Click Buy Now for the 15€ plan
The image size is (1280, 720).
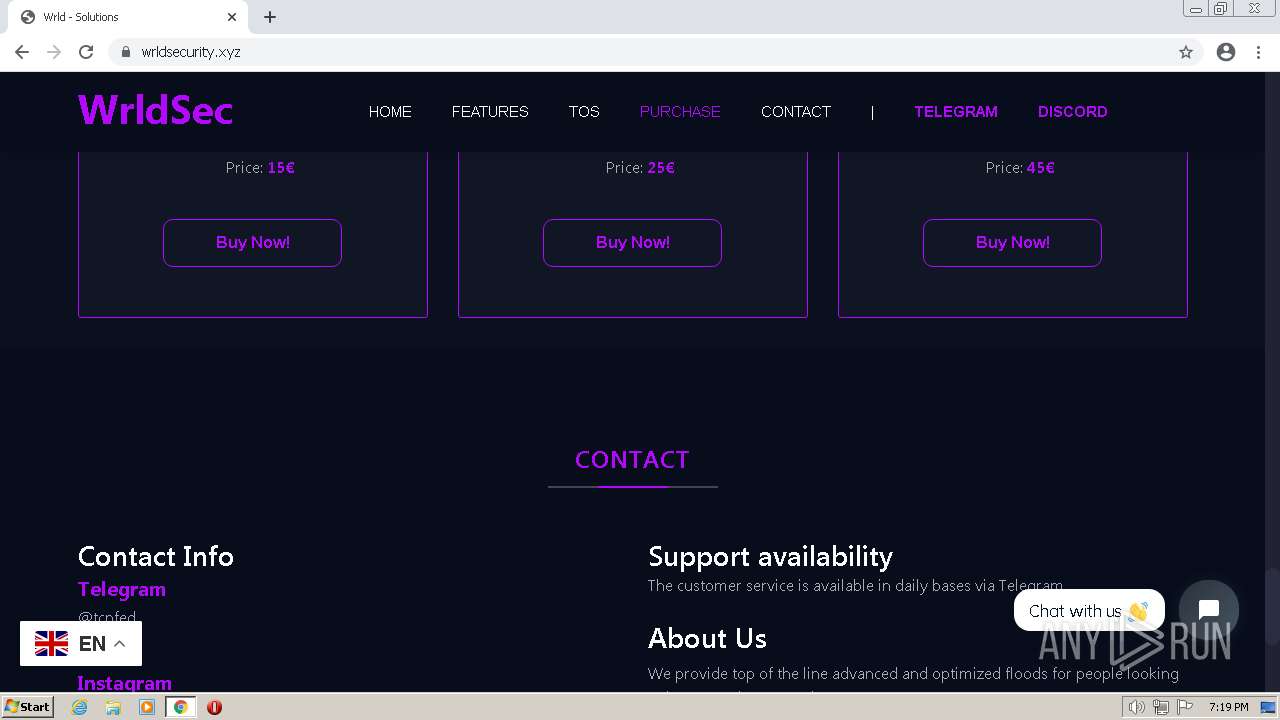pos(252,243)
